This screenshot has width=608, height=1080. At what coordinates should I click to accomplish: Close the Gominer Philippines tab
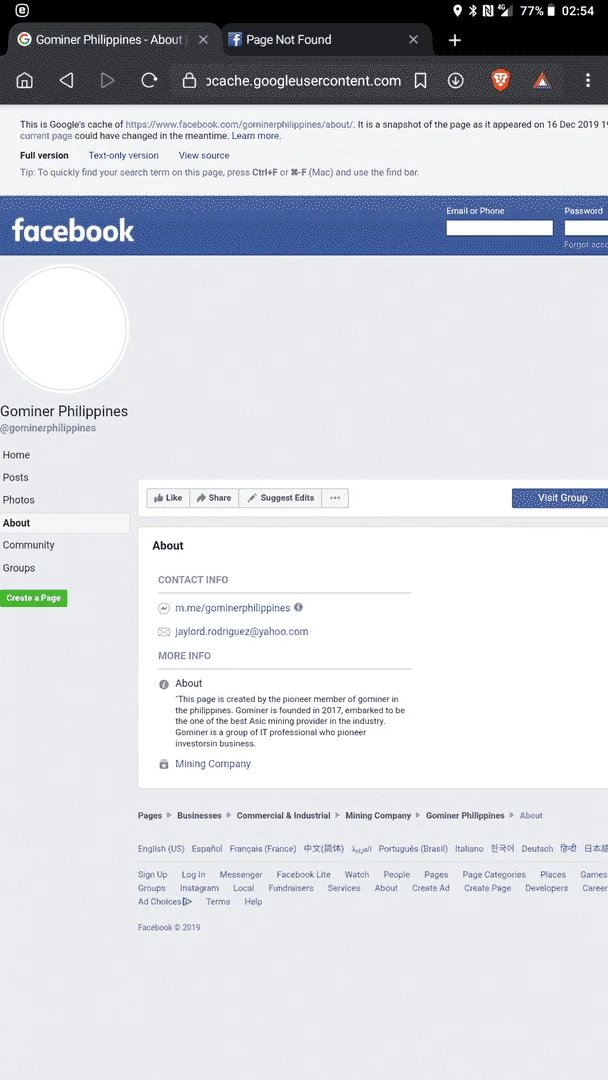click(x=203, y=40)
